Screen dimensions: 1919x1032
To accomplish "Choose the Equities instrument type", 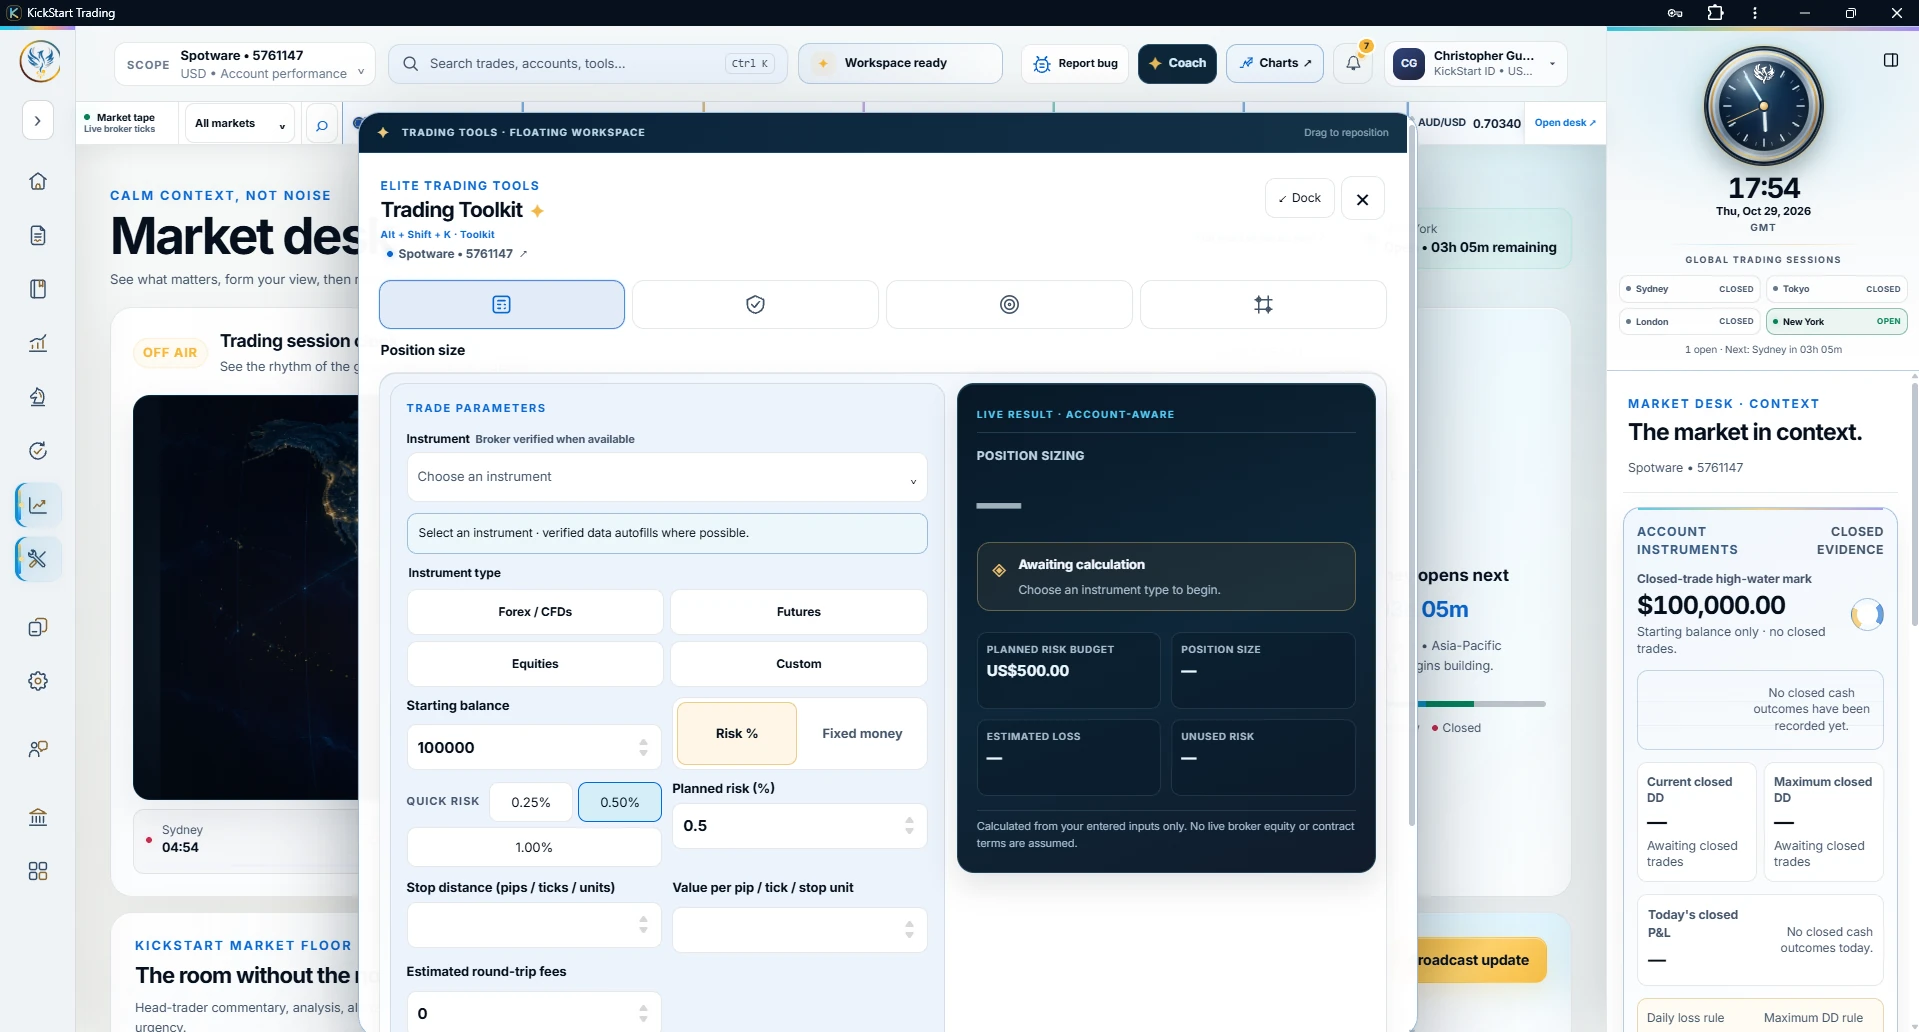I will point(535,664).
